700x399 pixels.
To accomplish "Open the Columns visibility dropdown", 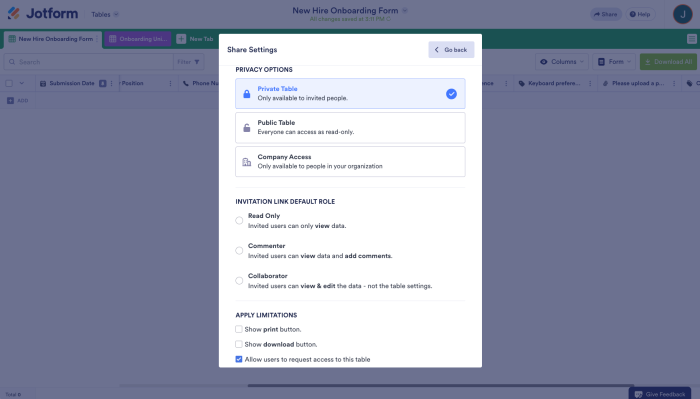I will (x=562, y=62).
